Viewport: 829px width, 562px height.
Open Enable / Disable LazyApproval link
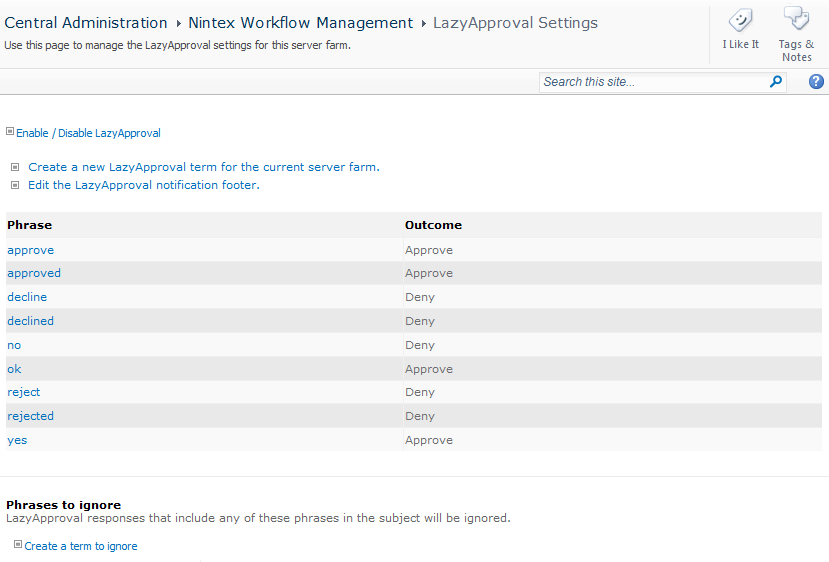(x=88, y=133)
